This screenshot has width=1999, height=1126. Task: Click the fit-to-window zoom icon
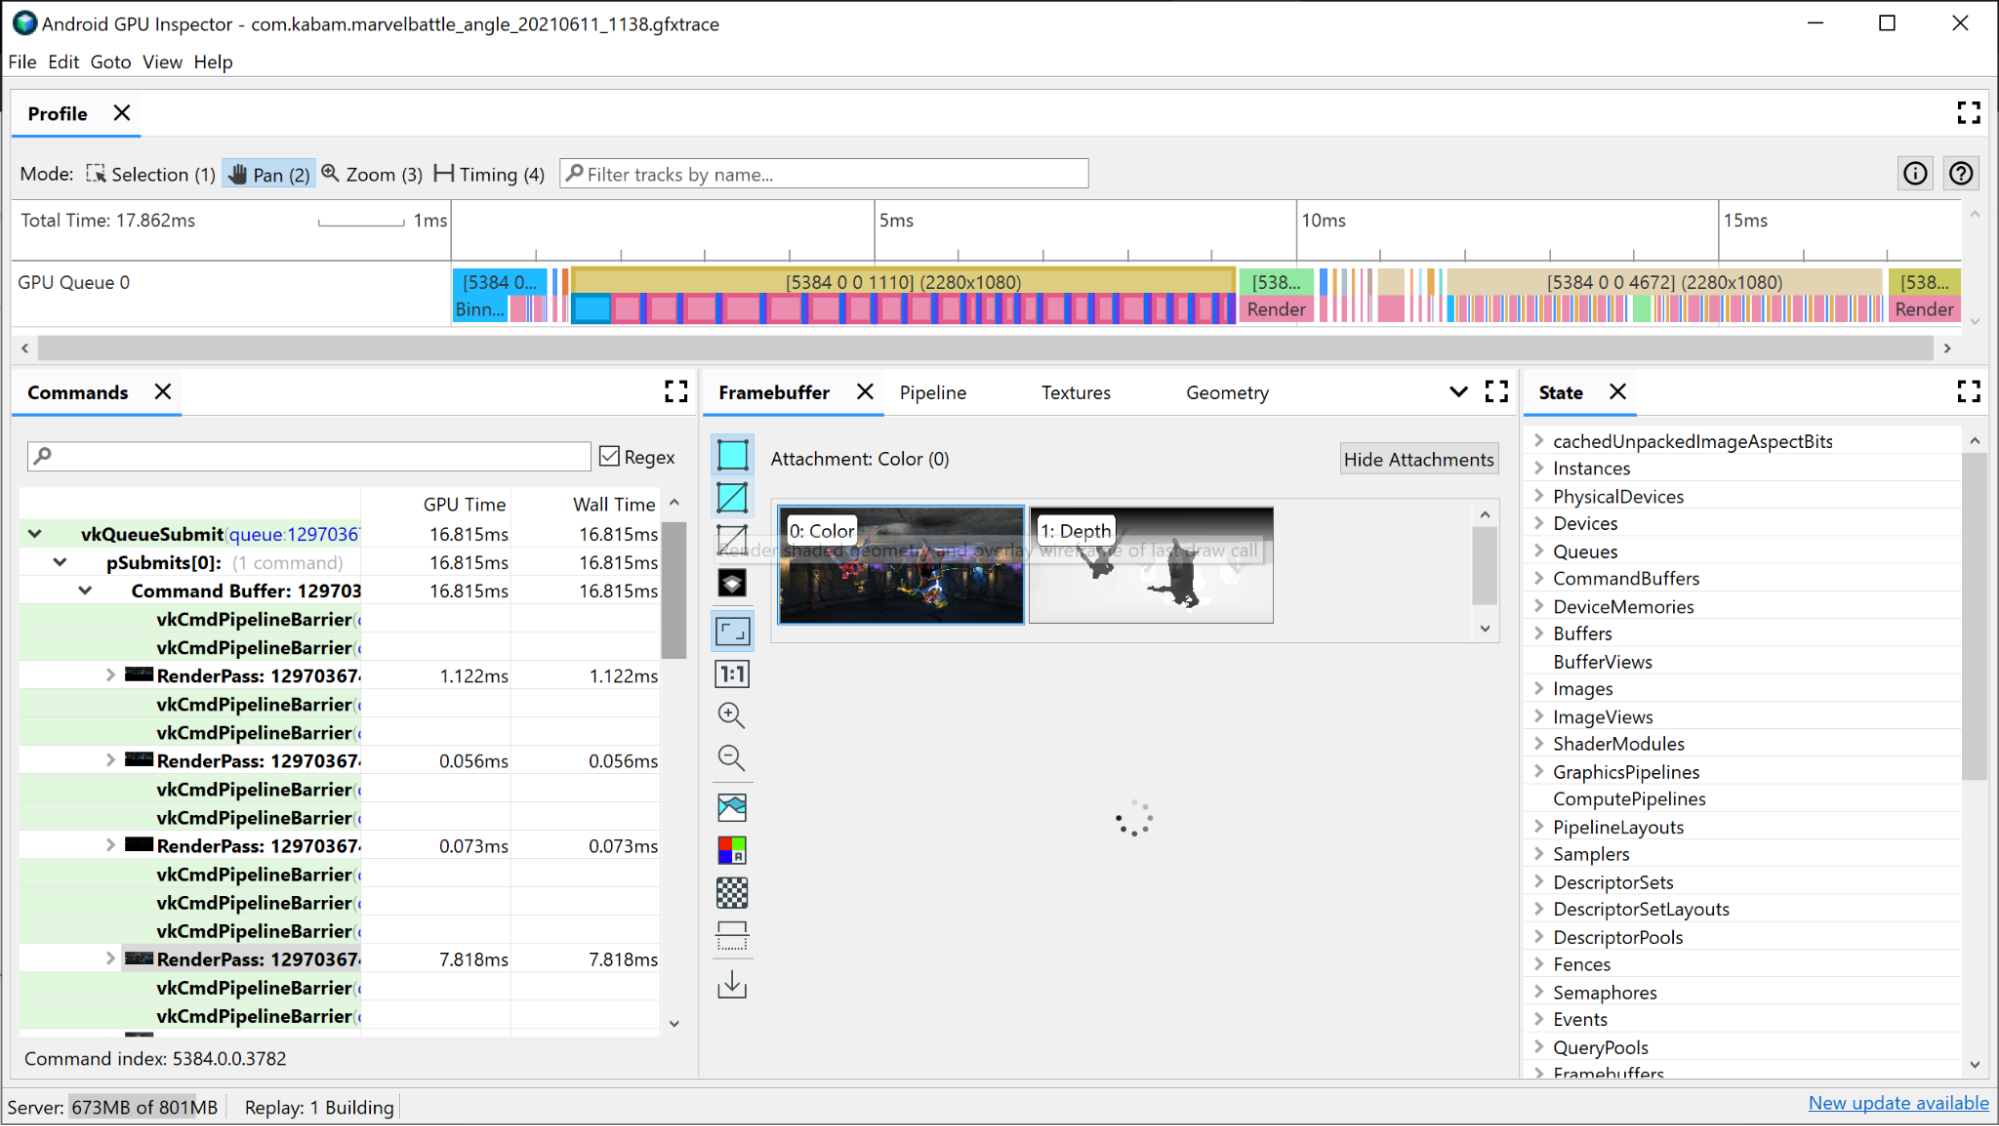point(732,629)
